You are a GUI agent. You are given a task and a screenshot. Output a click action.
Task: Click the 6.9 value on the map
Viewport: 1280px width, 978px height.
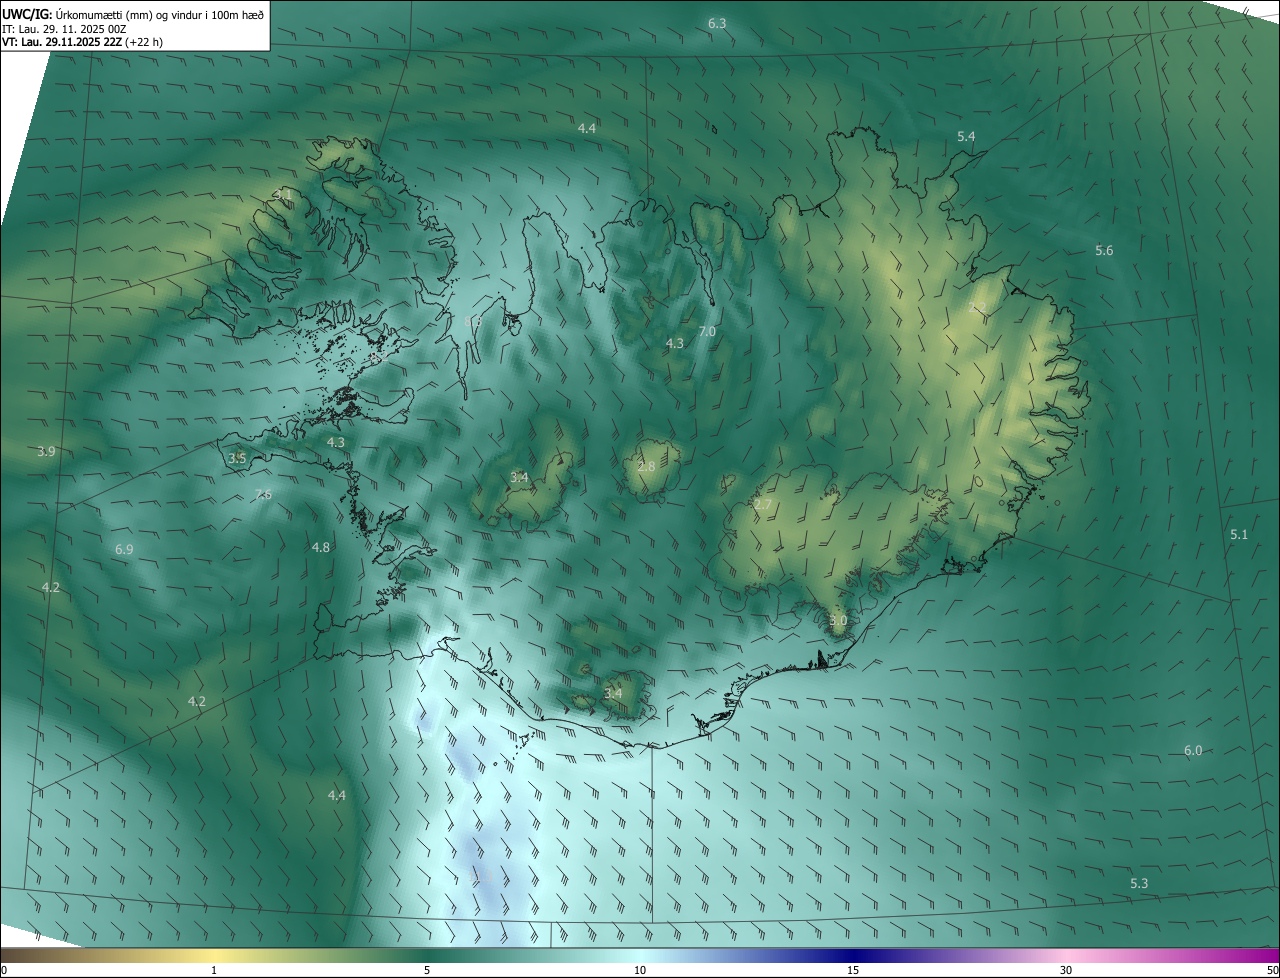[x=124, y=550]
